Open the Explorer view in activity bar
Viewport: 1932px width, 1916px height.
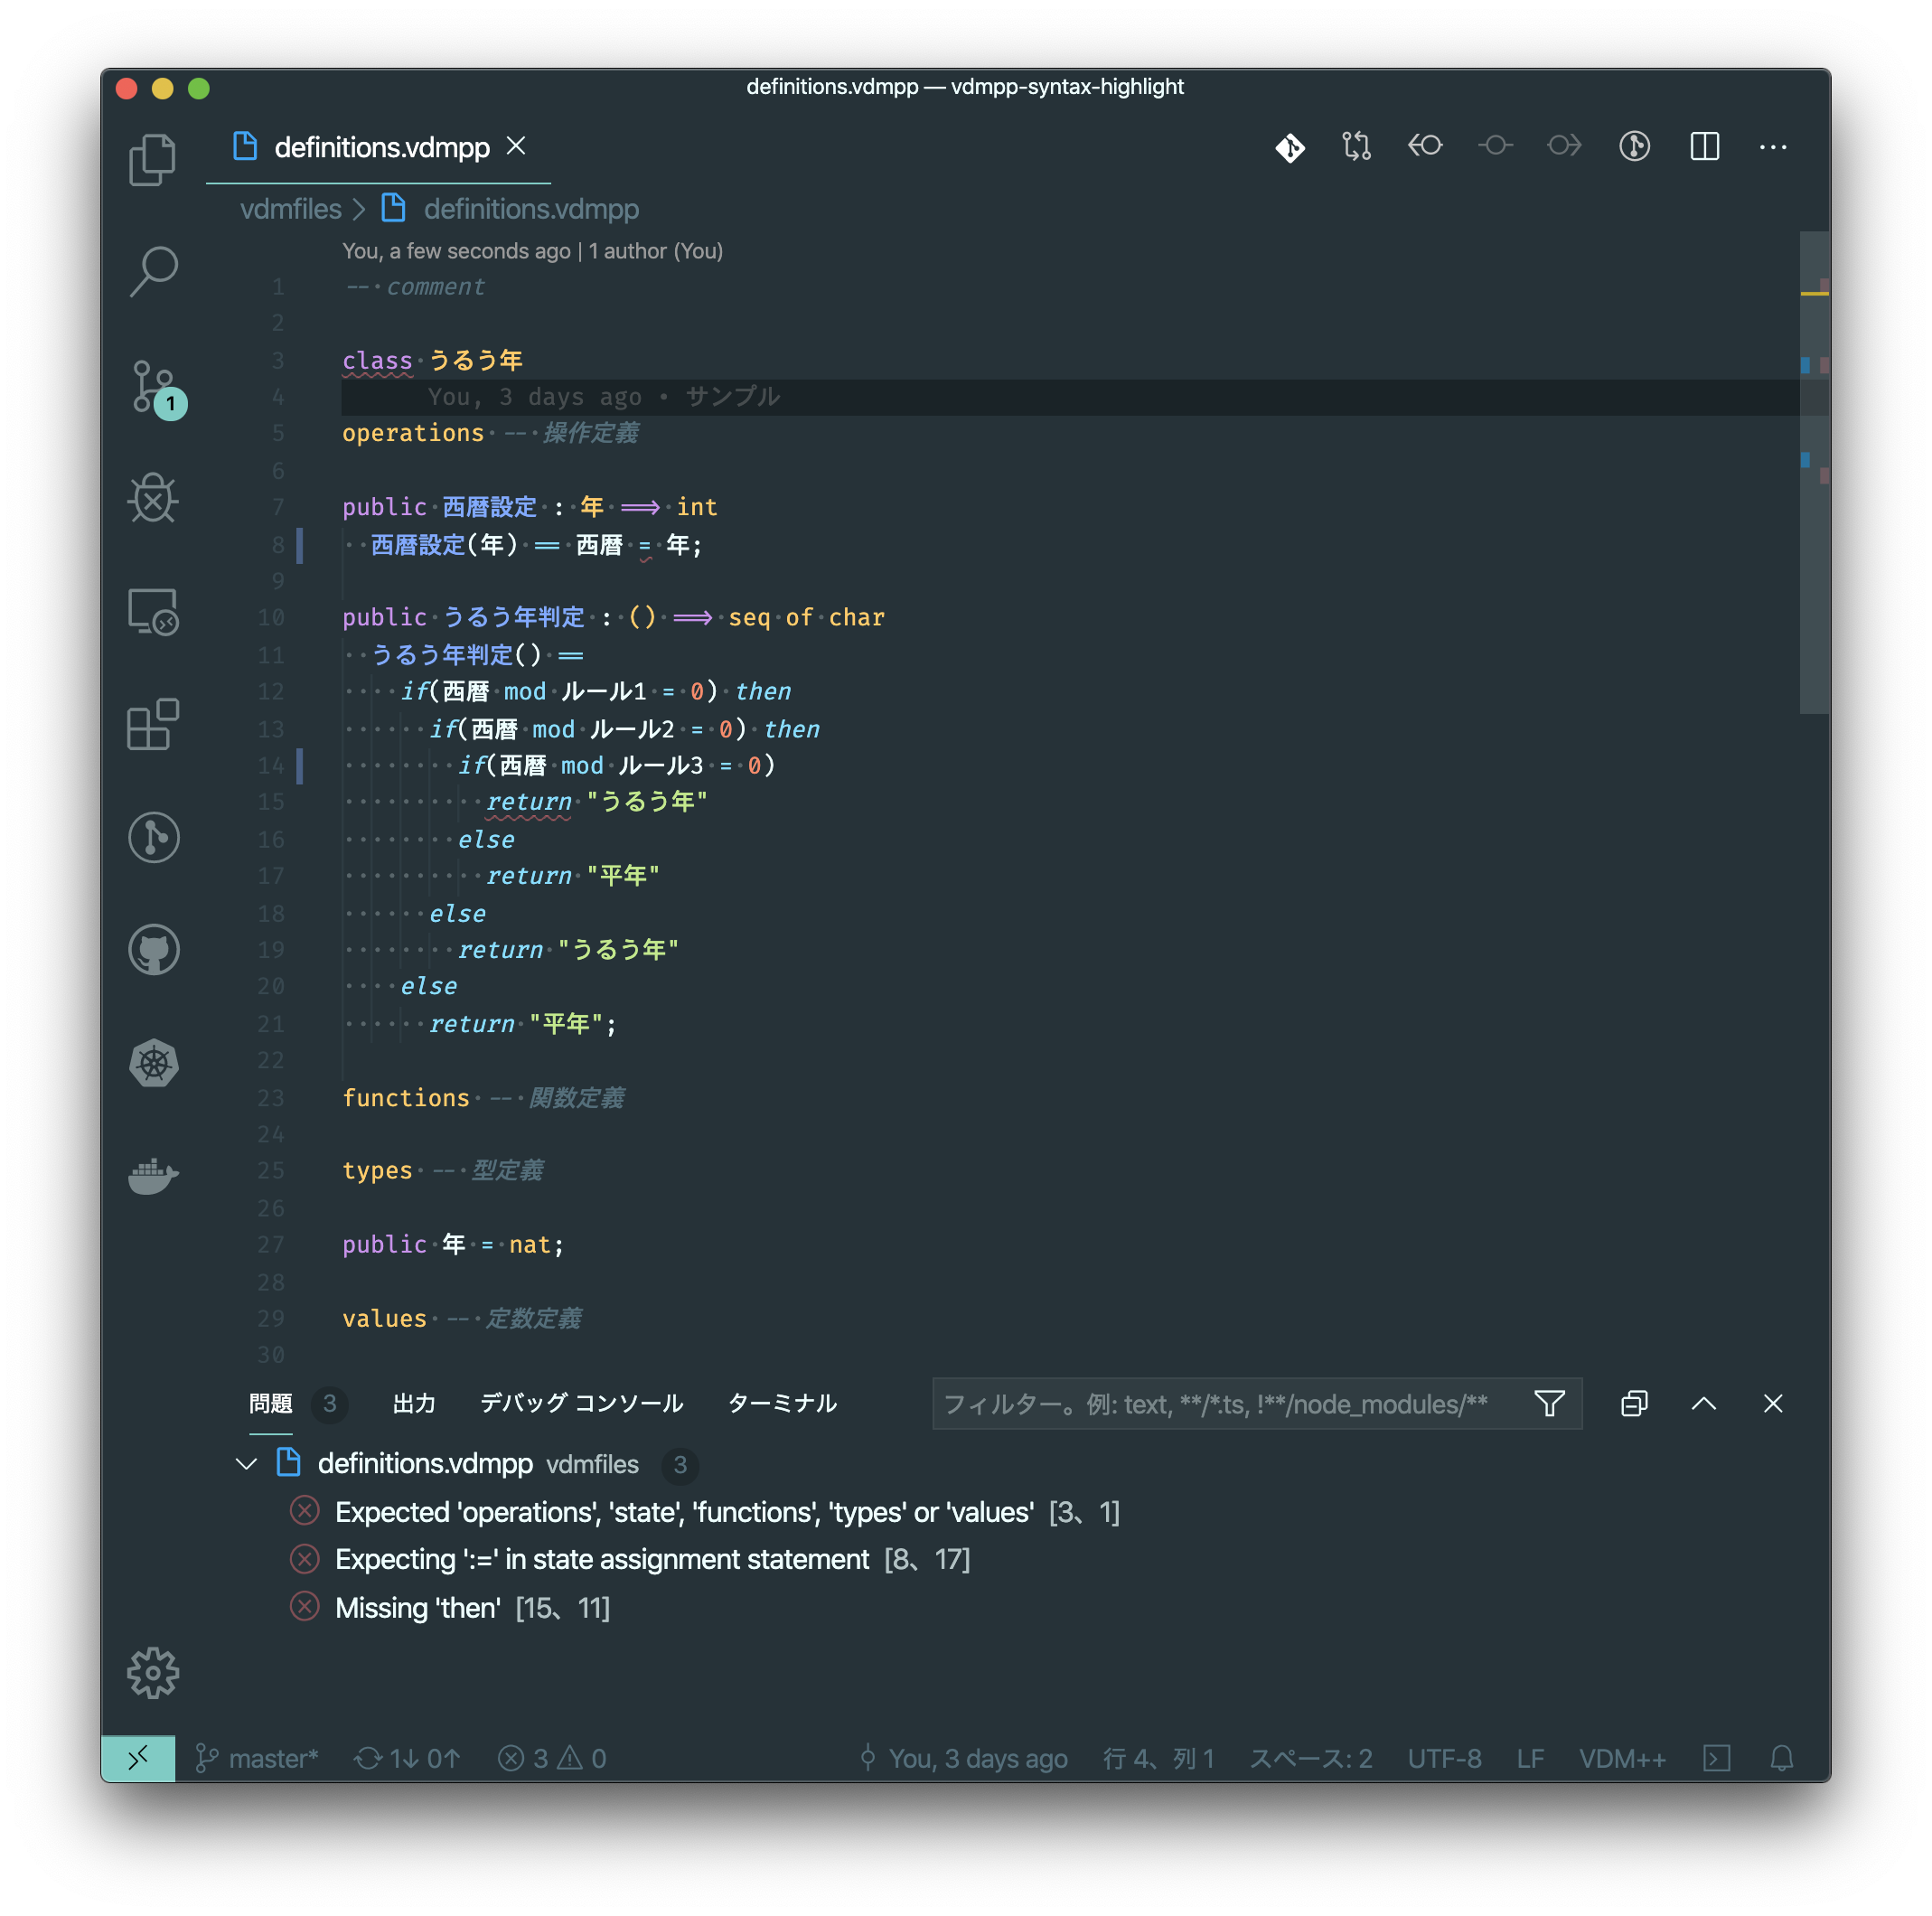152,159
